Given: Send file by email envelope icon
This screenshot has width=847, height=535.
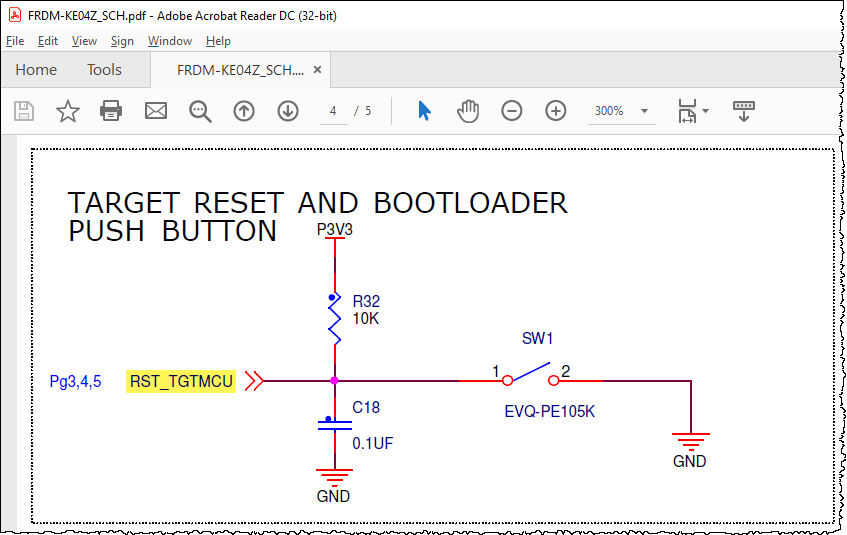Looking at the screenshot, I should 156,111.
